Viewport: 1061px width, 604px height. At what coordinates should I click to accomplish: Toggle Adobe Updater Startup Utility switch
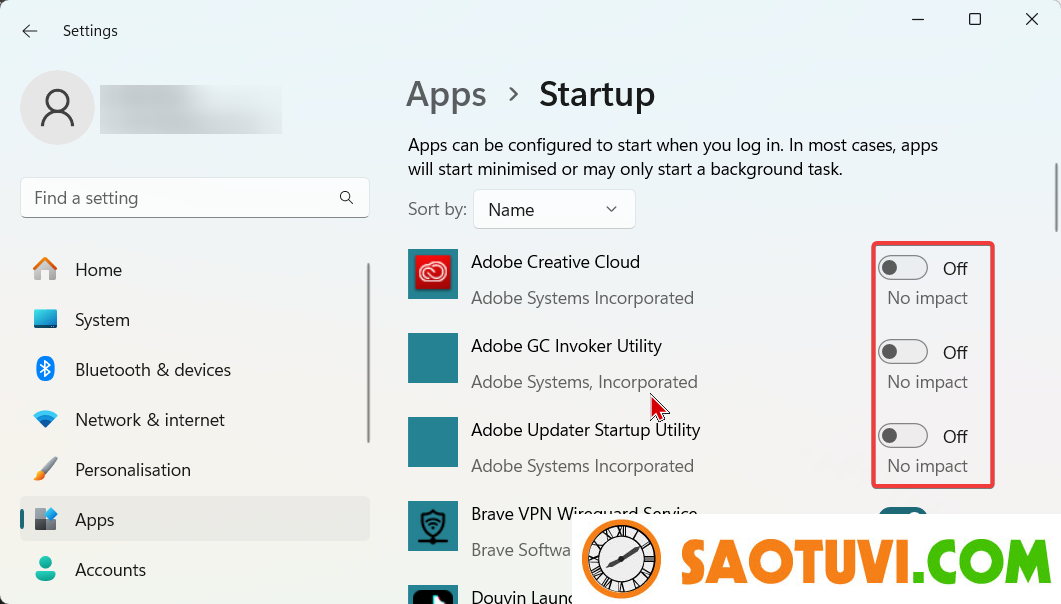click(903, 436)
